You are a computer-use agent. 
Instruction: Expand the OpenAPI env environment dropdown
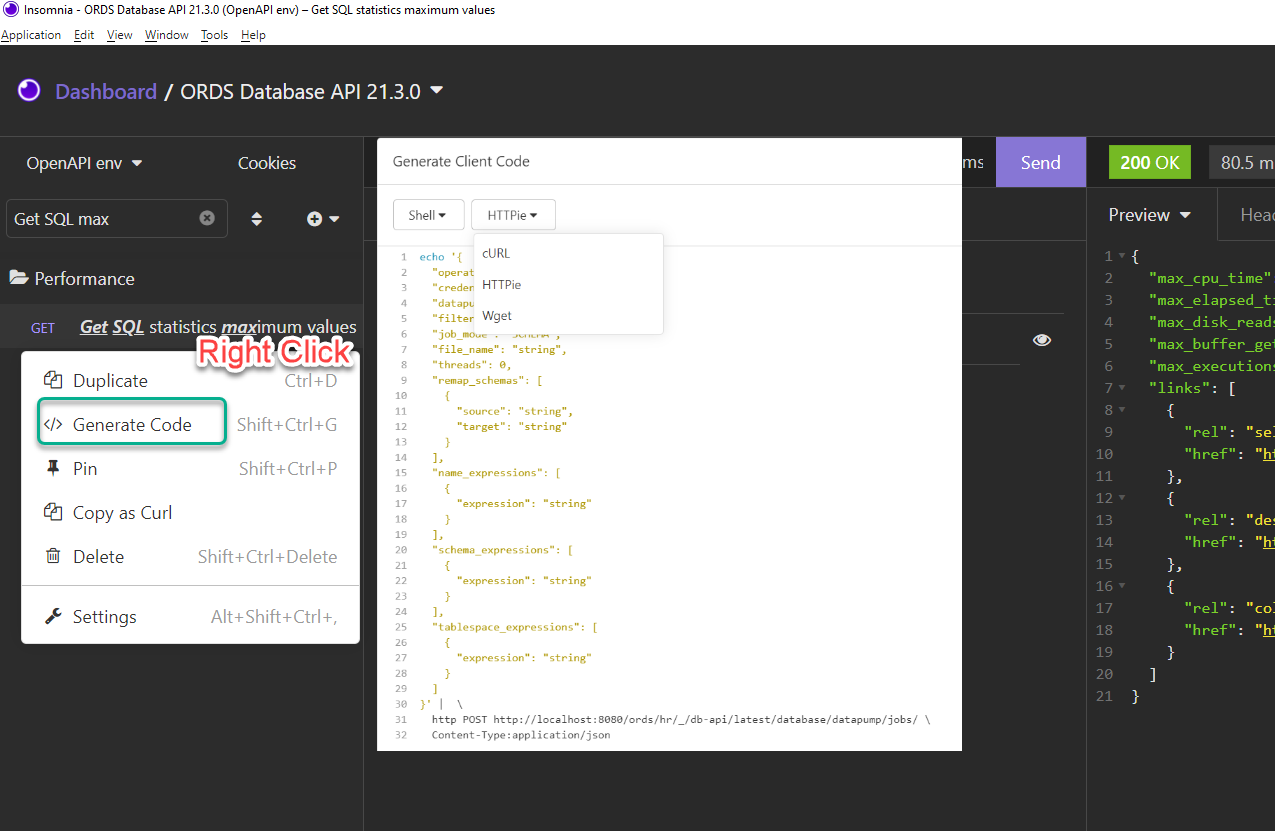coord(84,163)
